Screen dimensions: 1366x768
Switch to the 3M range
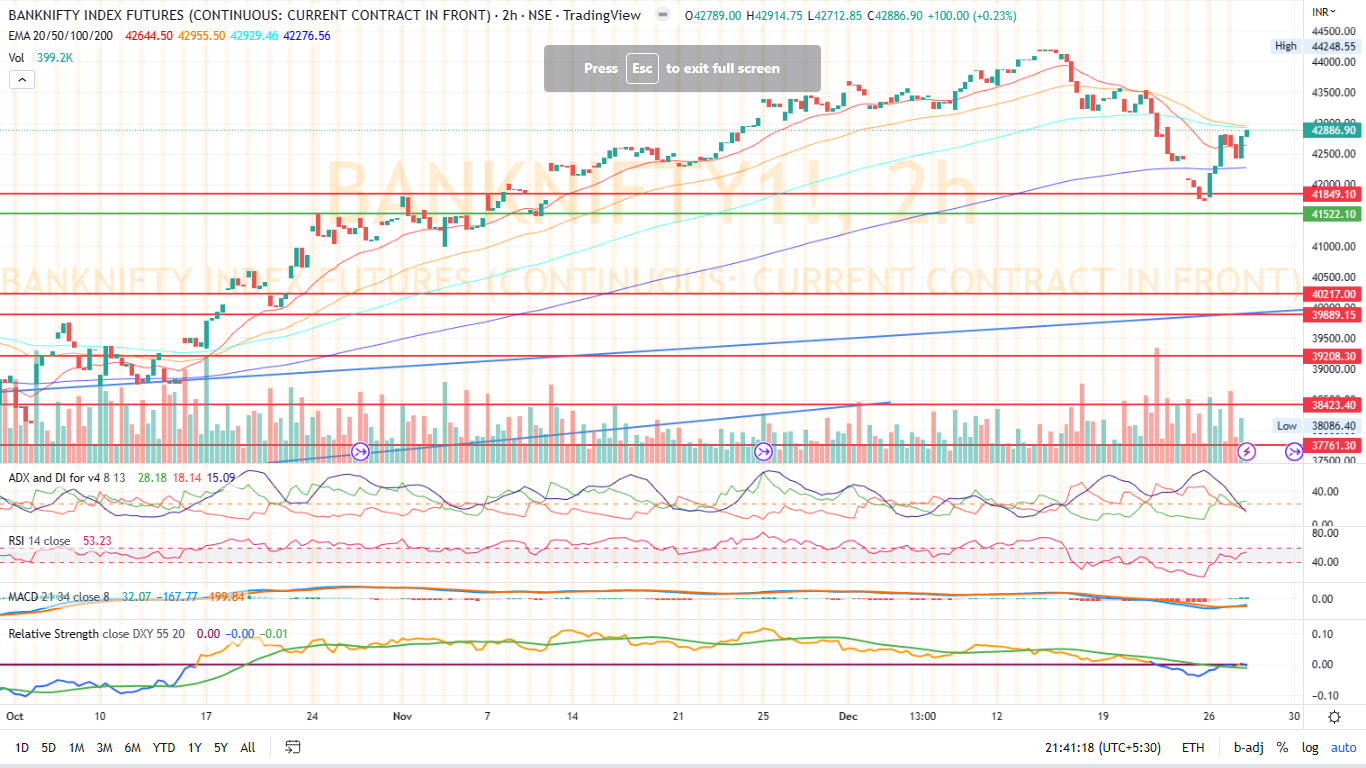coord(104,747)
